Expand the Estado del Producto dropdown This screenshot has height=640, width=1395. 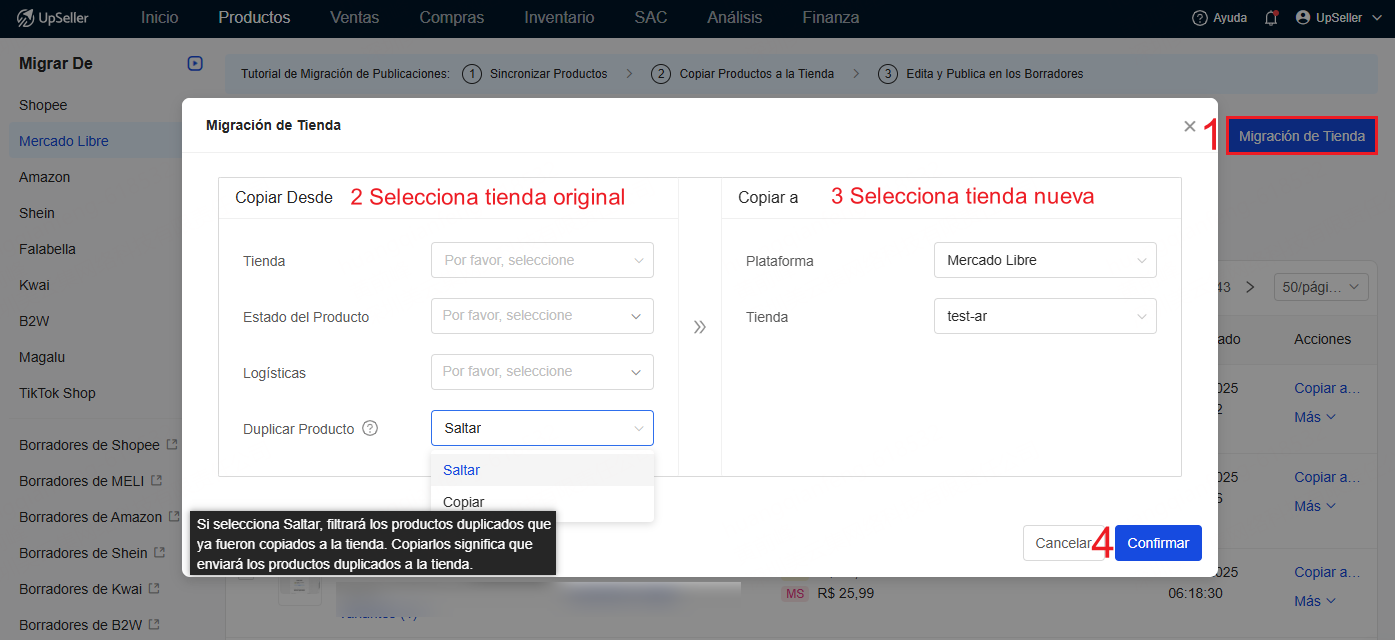(x=542, y=316)
